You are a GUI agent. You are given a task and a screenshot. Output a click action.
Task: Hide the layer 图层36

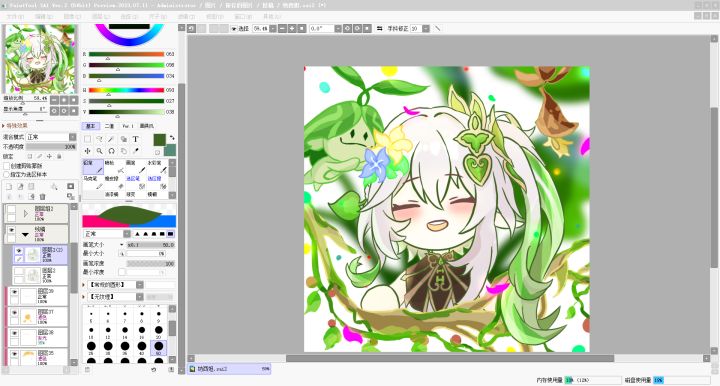click(14, 333)
